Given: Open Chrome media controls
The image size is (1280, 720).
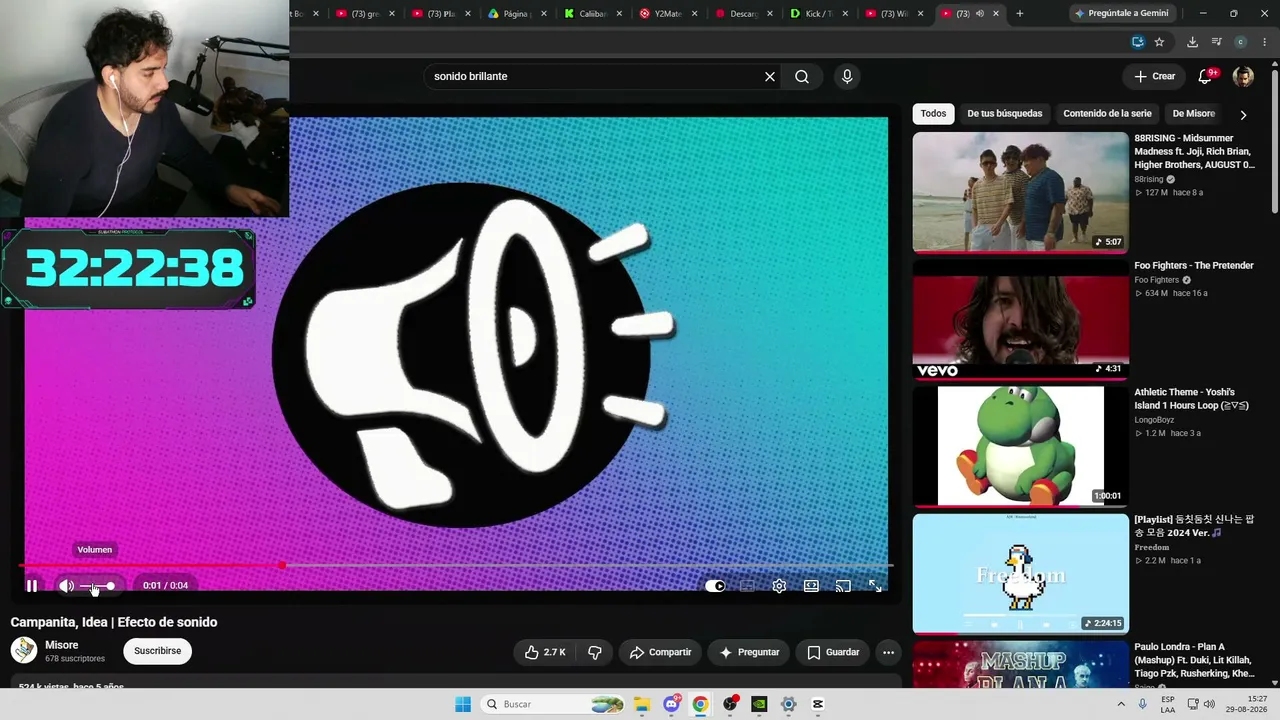Looking at the screenshot, I should tap(1216, 42).
